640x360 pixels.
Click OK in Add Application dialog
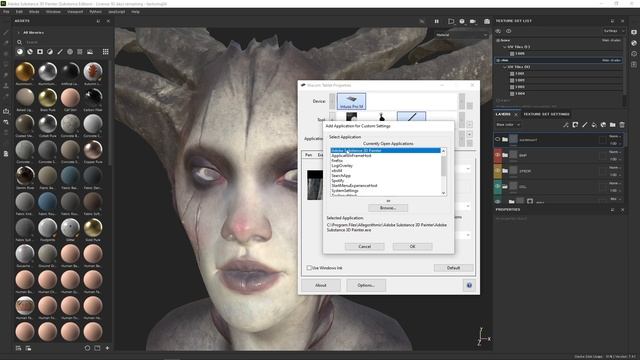(x=412, y=247)
